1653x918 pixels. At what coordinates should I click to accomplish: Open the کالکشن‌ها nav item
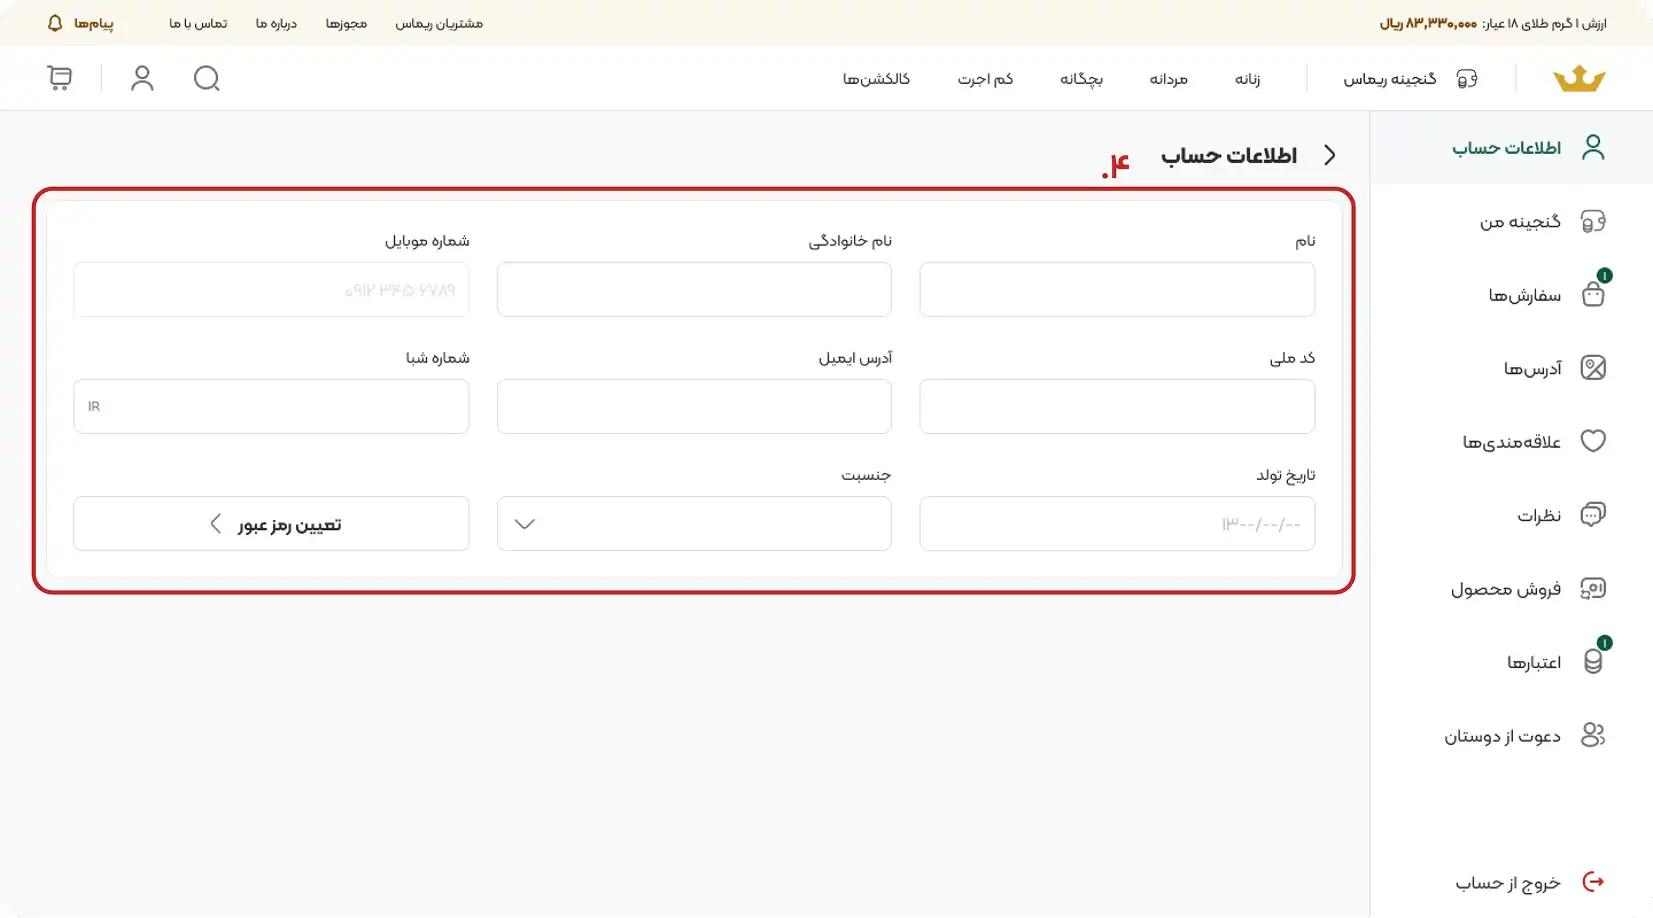pyautogui.click(x=876, y=79)
